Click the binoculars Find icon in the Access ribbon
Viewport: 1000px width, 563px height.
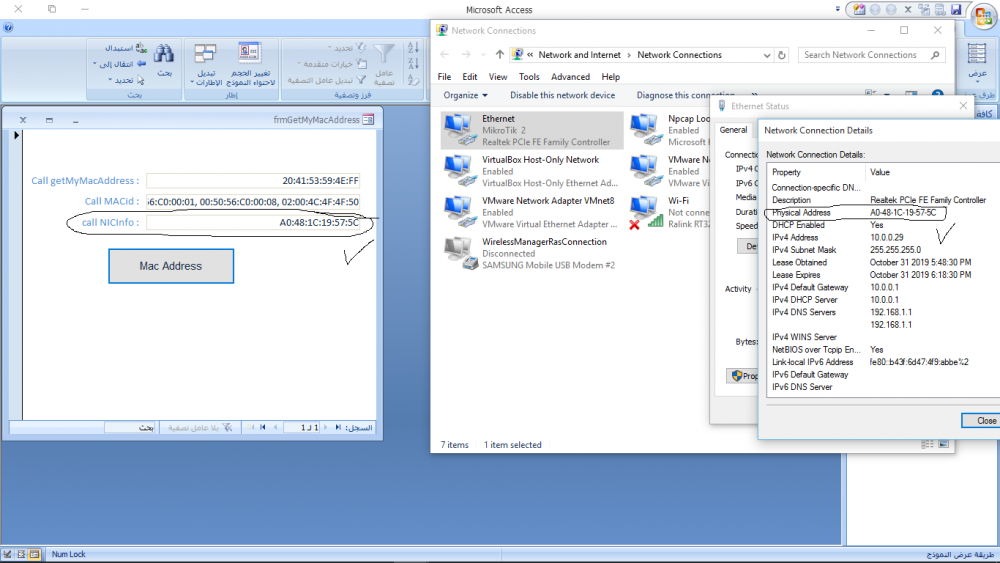164,55
